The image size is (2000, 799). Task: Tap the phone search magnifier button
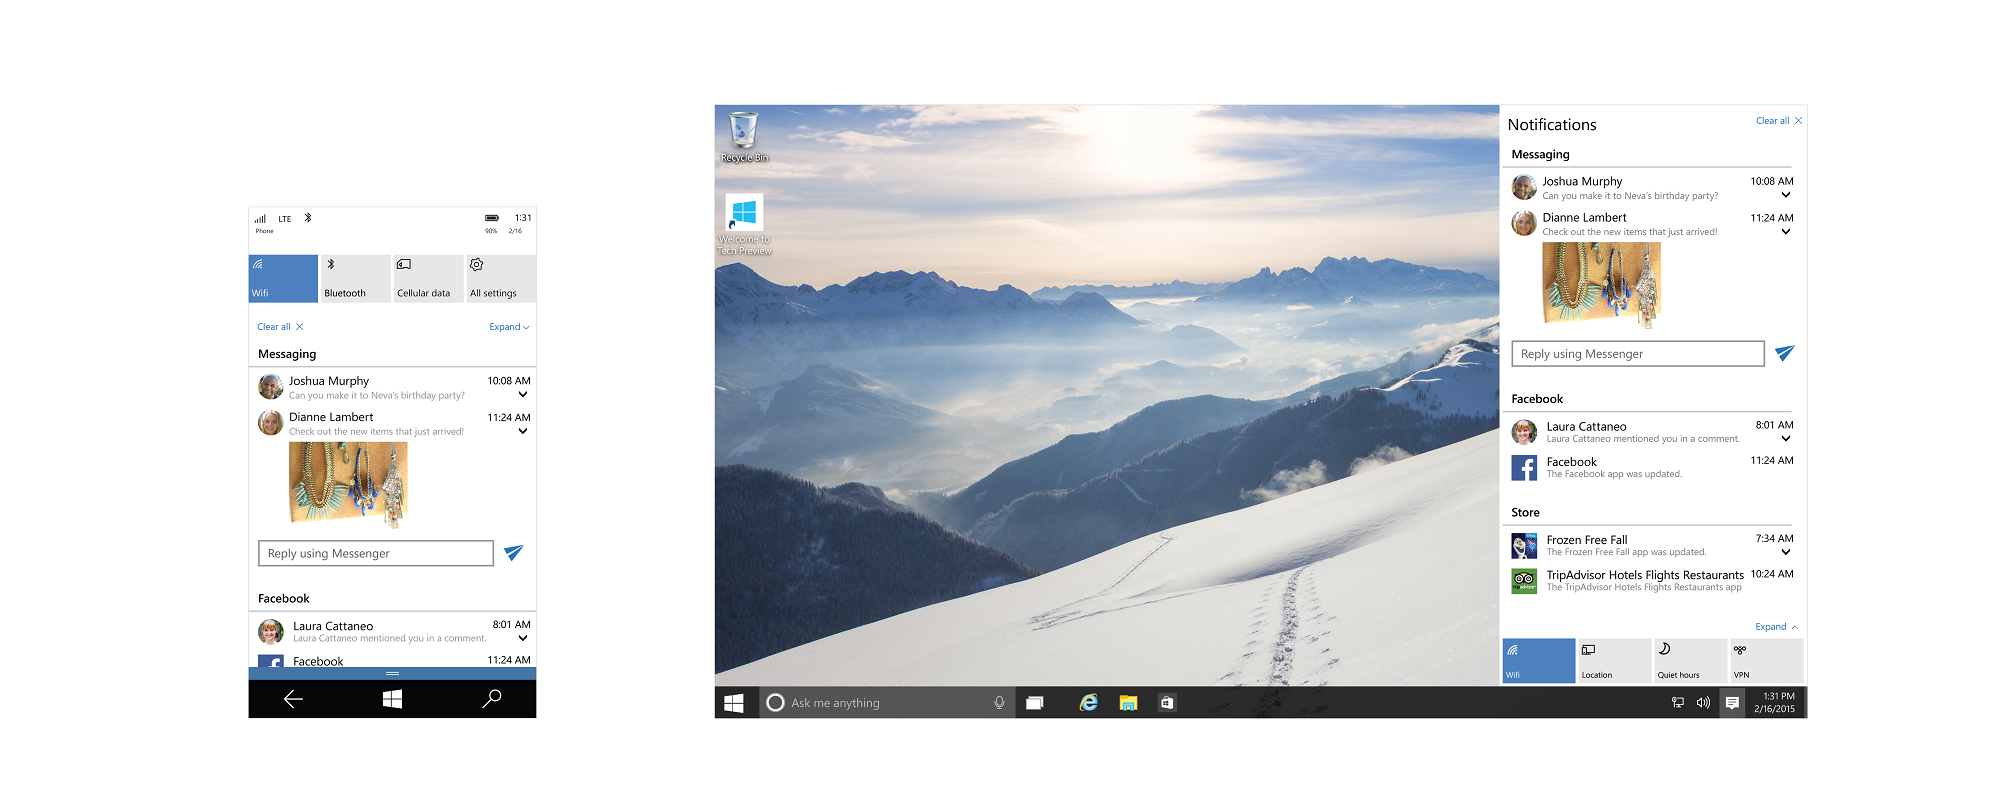[491, 699]
